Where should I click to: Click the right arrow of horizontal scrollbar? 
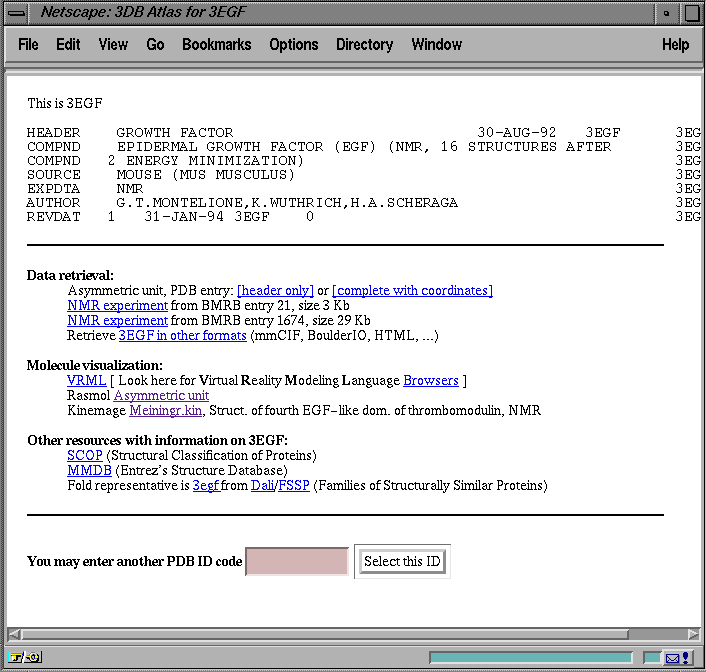point(693,634)
